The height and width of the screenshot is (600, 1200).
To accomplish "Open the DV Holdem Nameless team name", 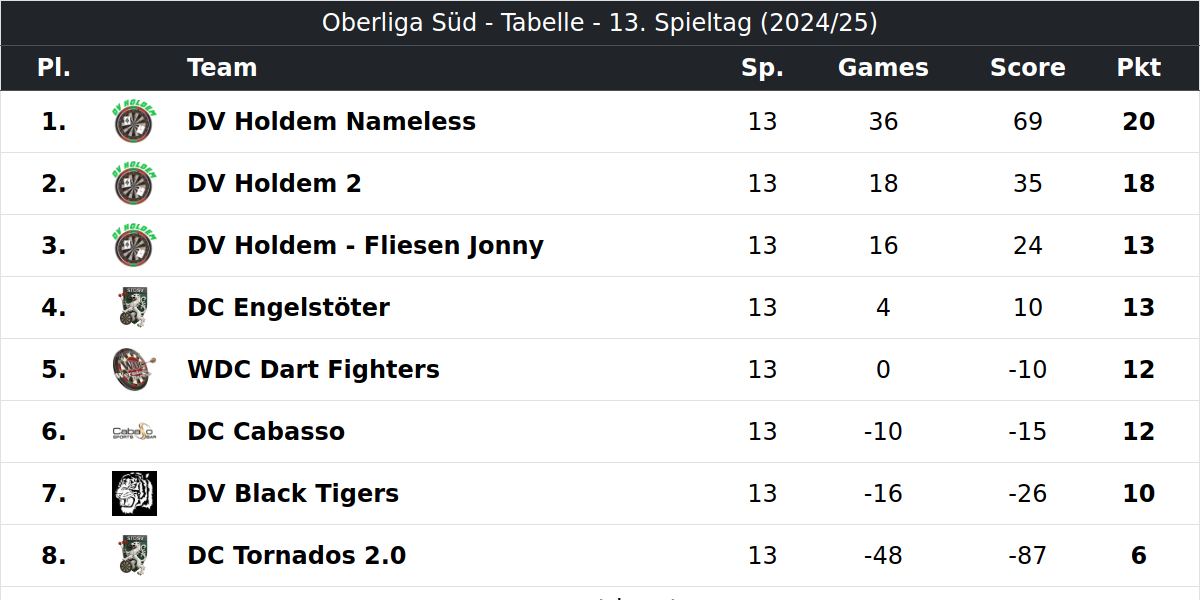I will tap(331, 122).
